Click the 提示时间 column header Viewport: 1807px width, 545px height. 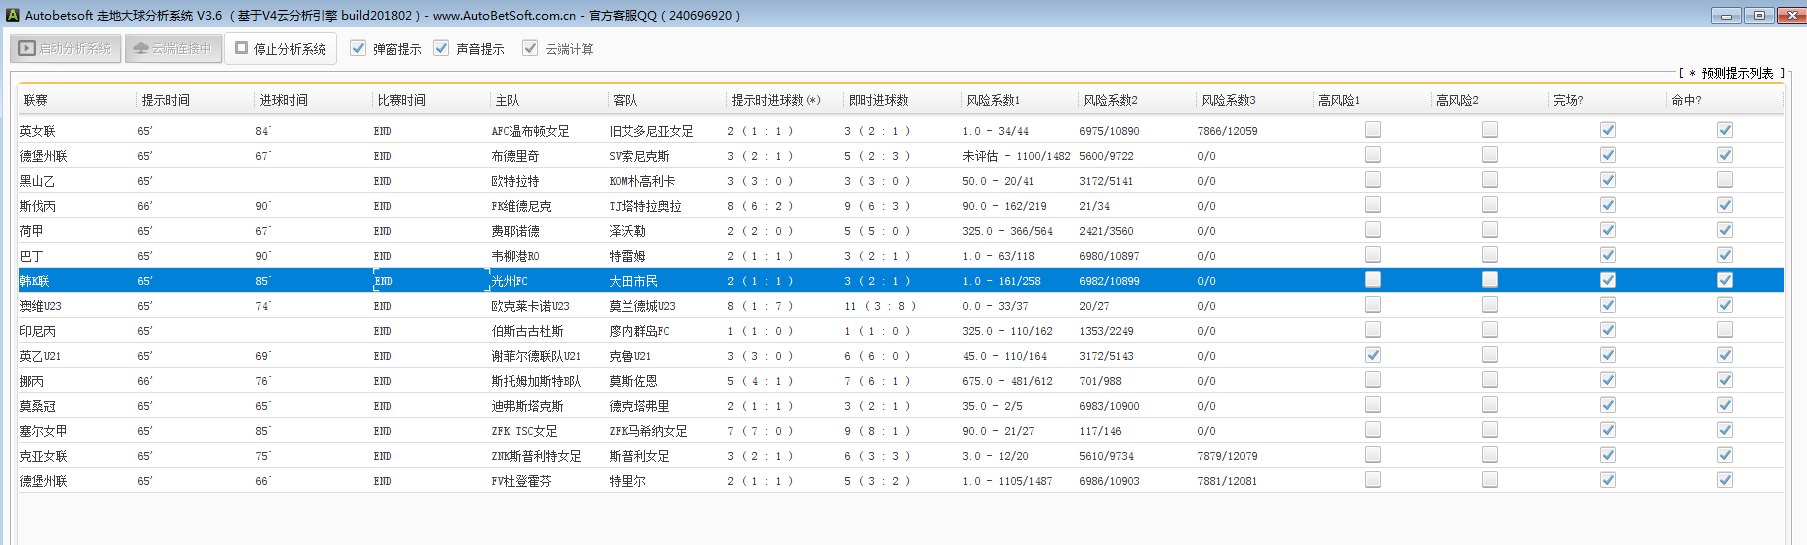165,100
